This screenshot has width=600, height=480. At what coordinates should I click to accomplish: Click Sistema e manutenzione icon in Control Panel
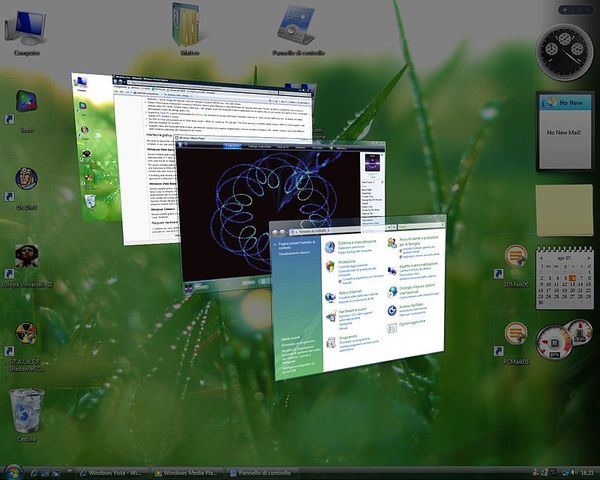click(330, 247)
